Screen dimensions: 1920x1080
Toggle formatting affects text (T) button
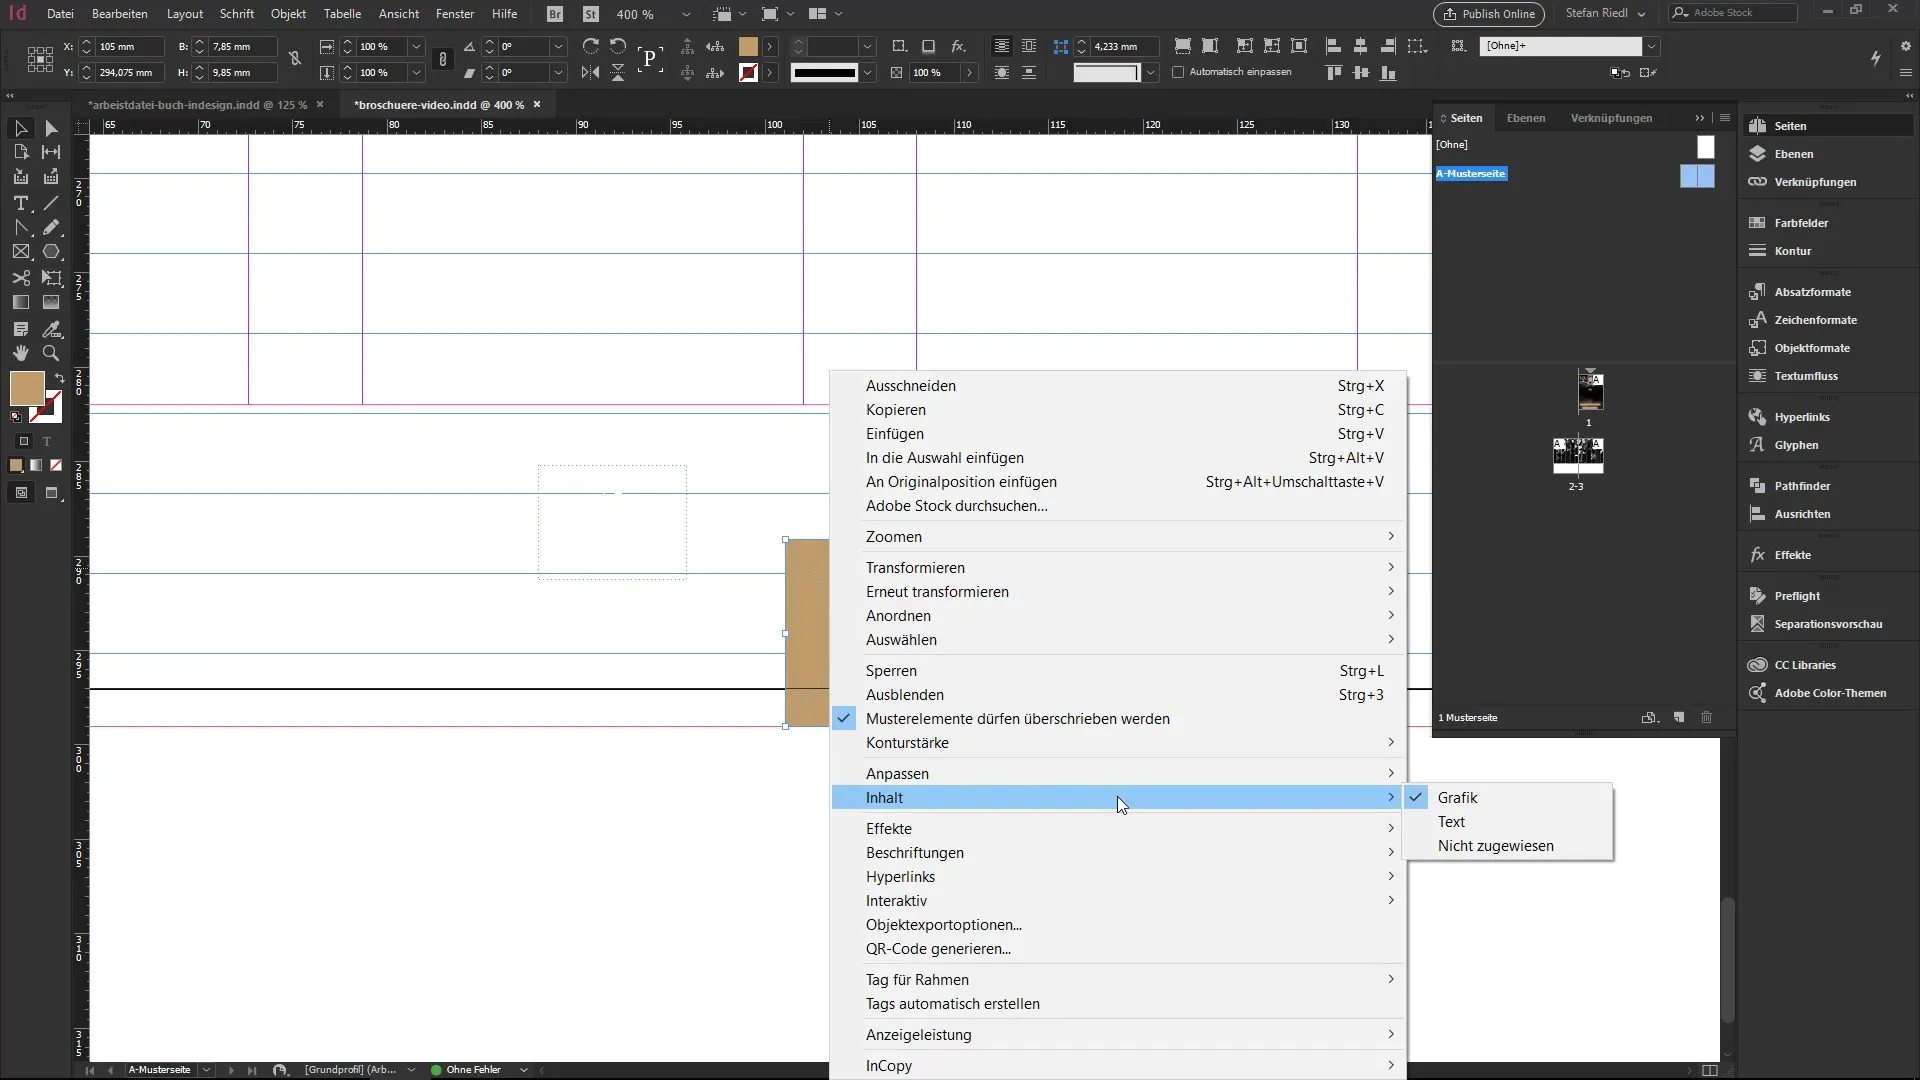coord(46,441)
